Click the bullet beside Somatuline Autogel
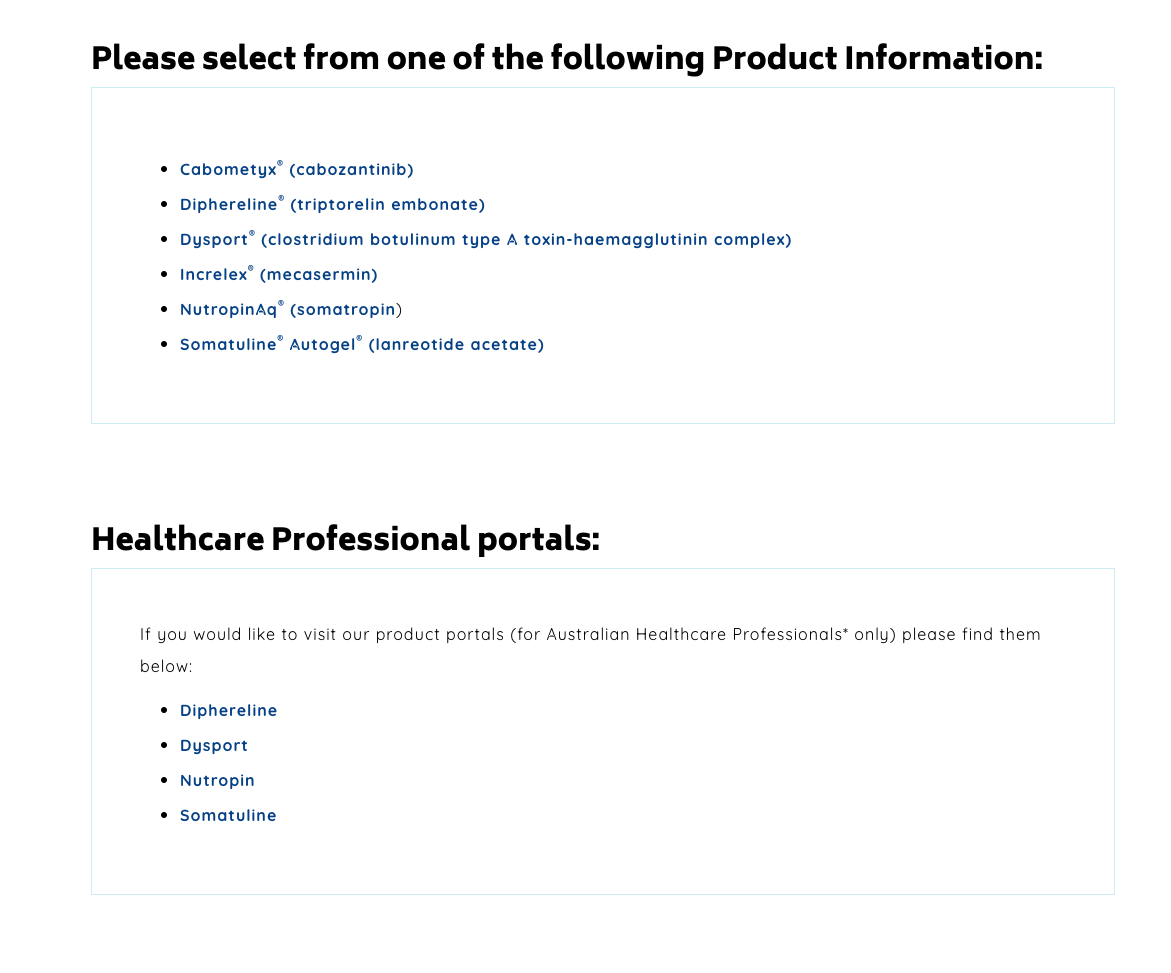This screenshot has width=1171, height=973. (x=164, y=345)
